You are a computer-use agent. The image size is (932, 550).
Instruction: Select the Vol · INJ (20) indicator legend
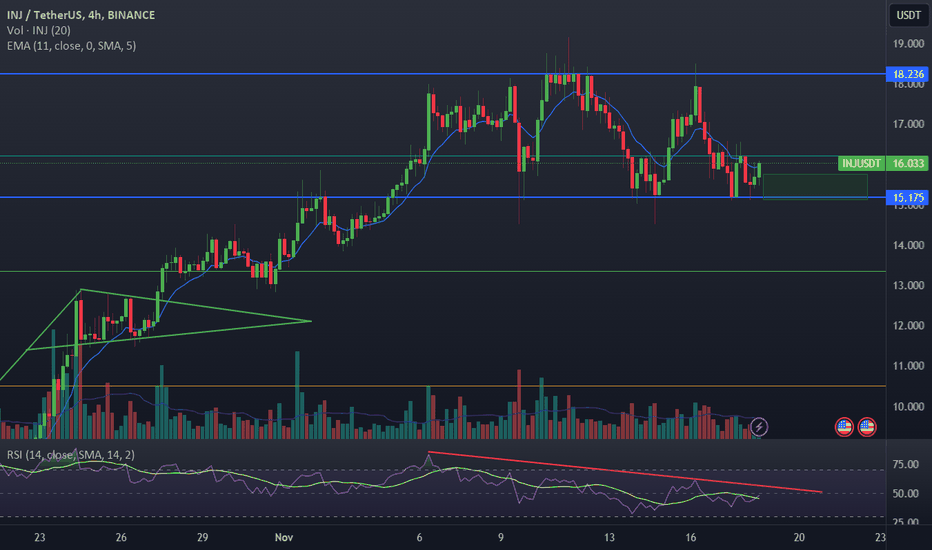pyautogui.click(x=39, y=30)
